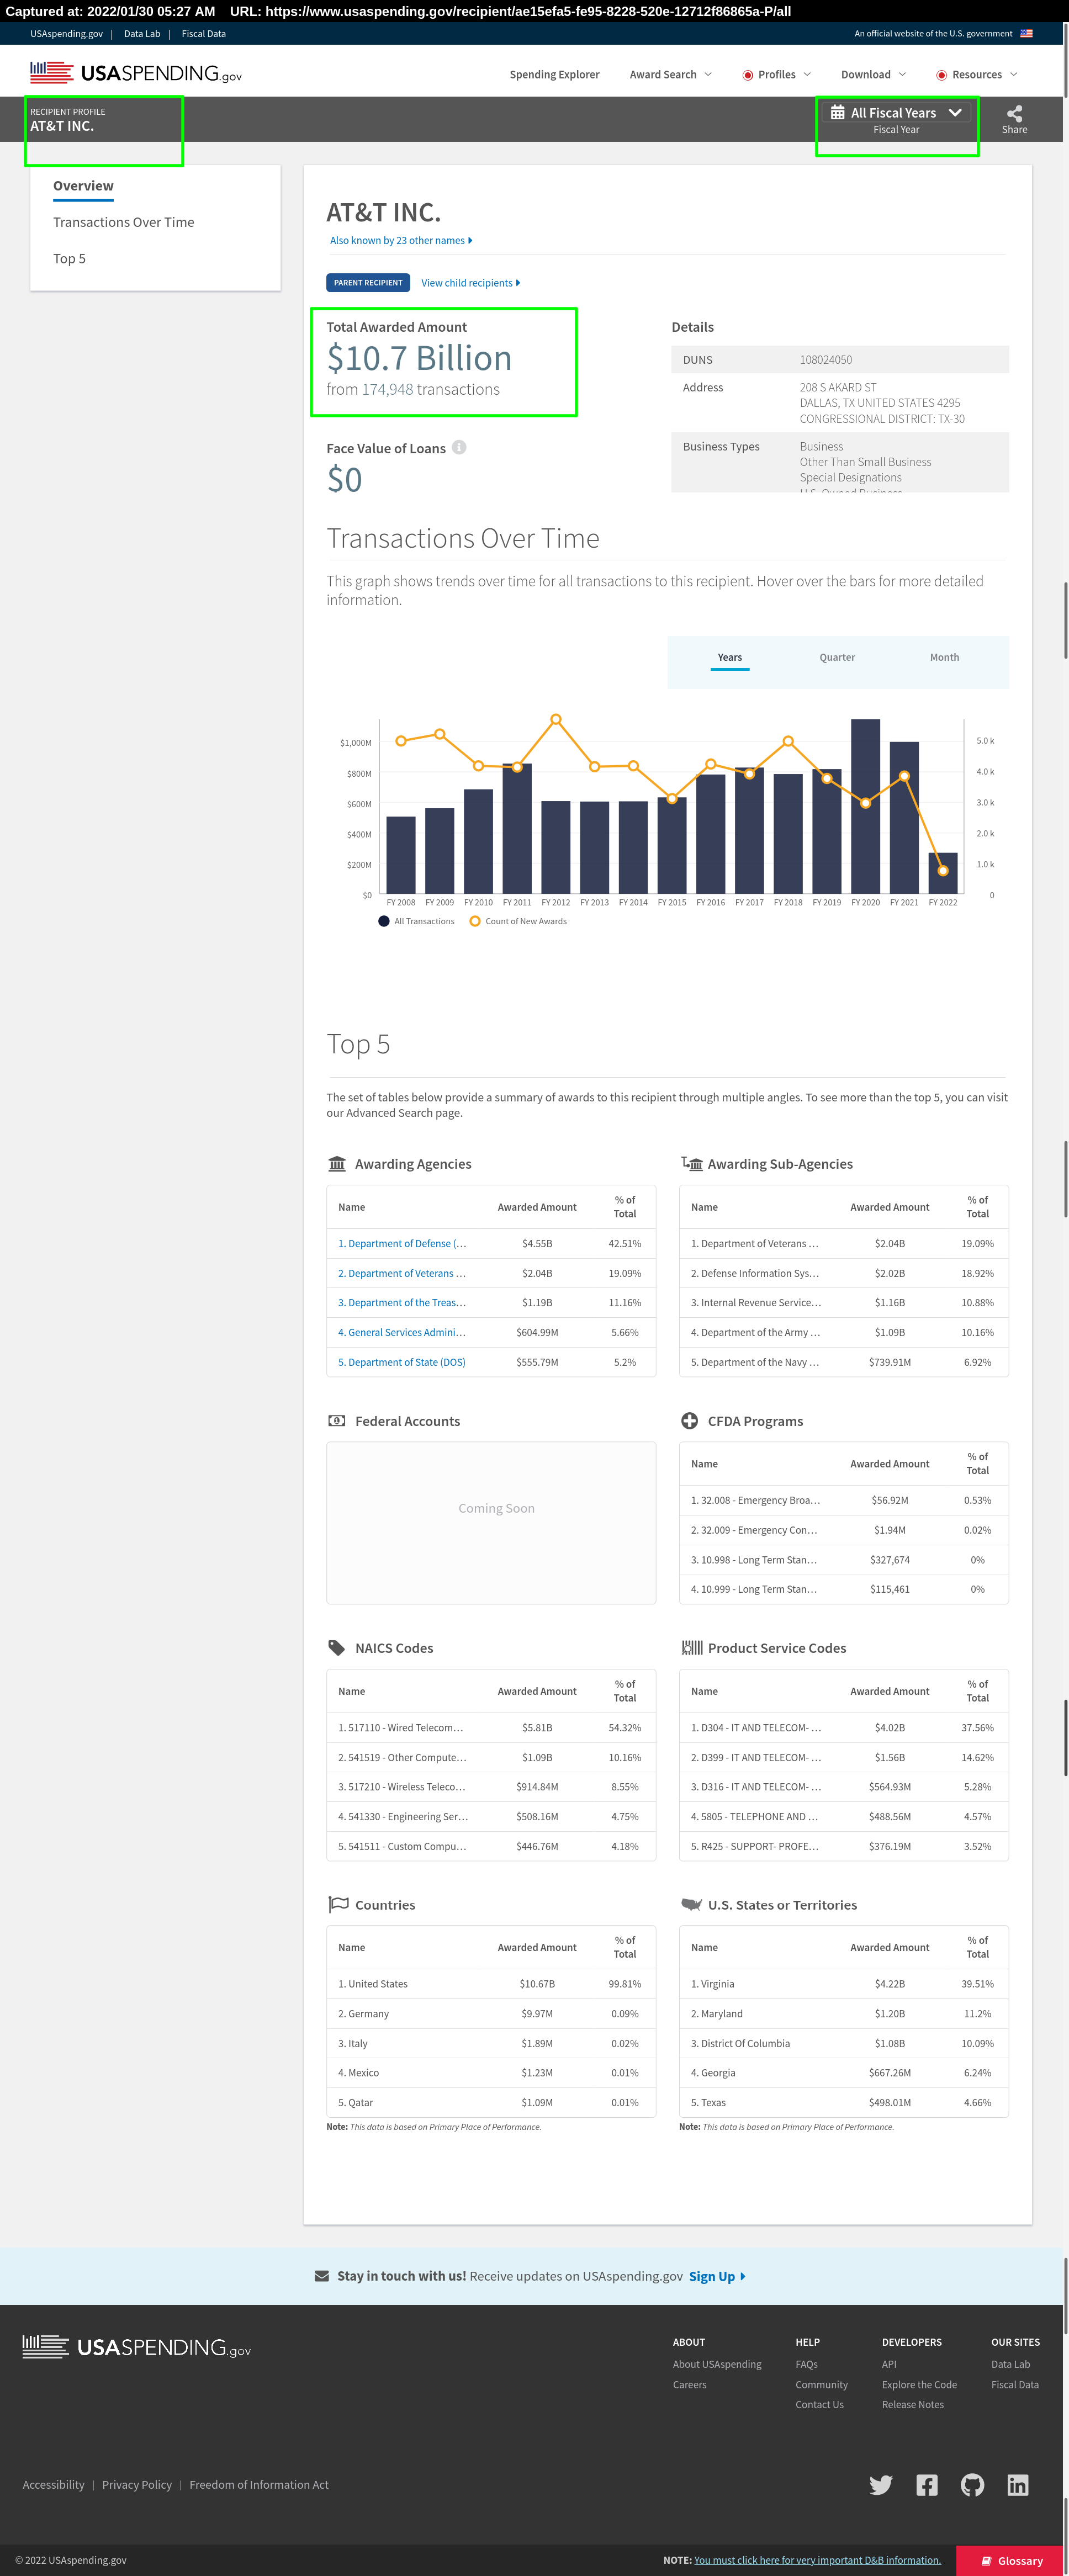Jump to Top 5 in sidebar
The image size is (1069, 2576).
(x=69, y=258)
